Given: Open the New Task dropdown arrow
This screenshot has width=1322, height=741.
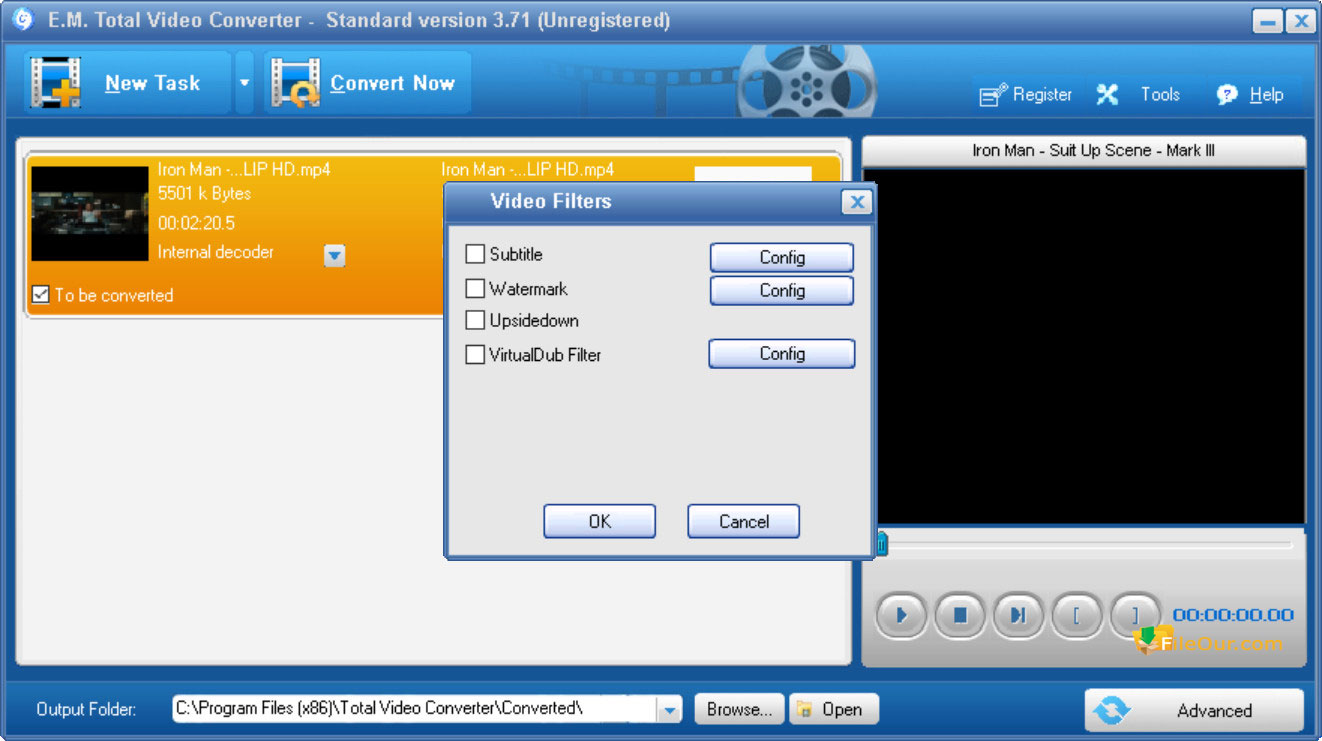Looking at the screenshot, I should 245,83.
